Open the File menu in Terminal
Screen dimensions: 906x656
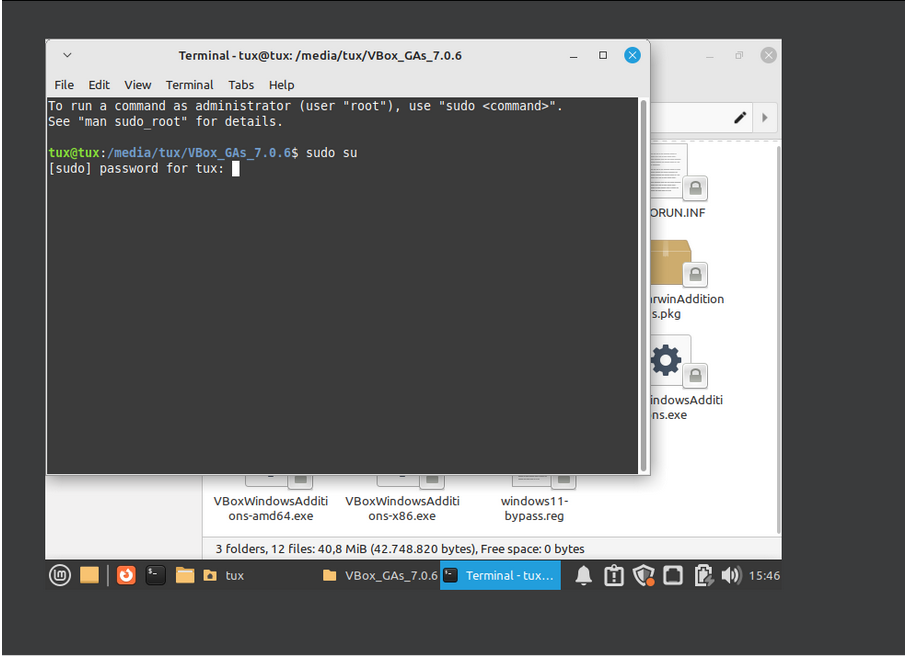[x=64, y=85]
